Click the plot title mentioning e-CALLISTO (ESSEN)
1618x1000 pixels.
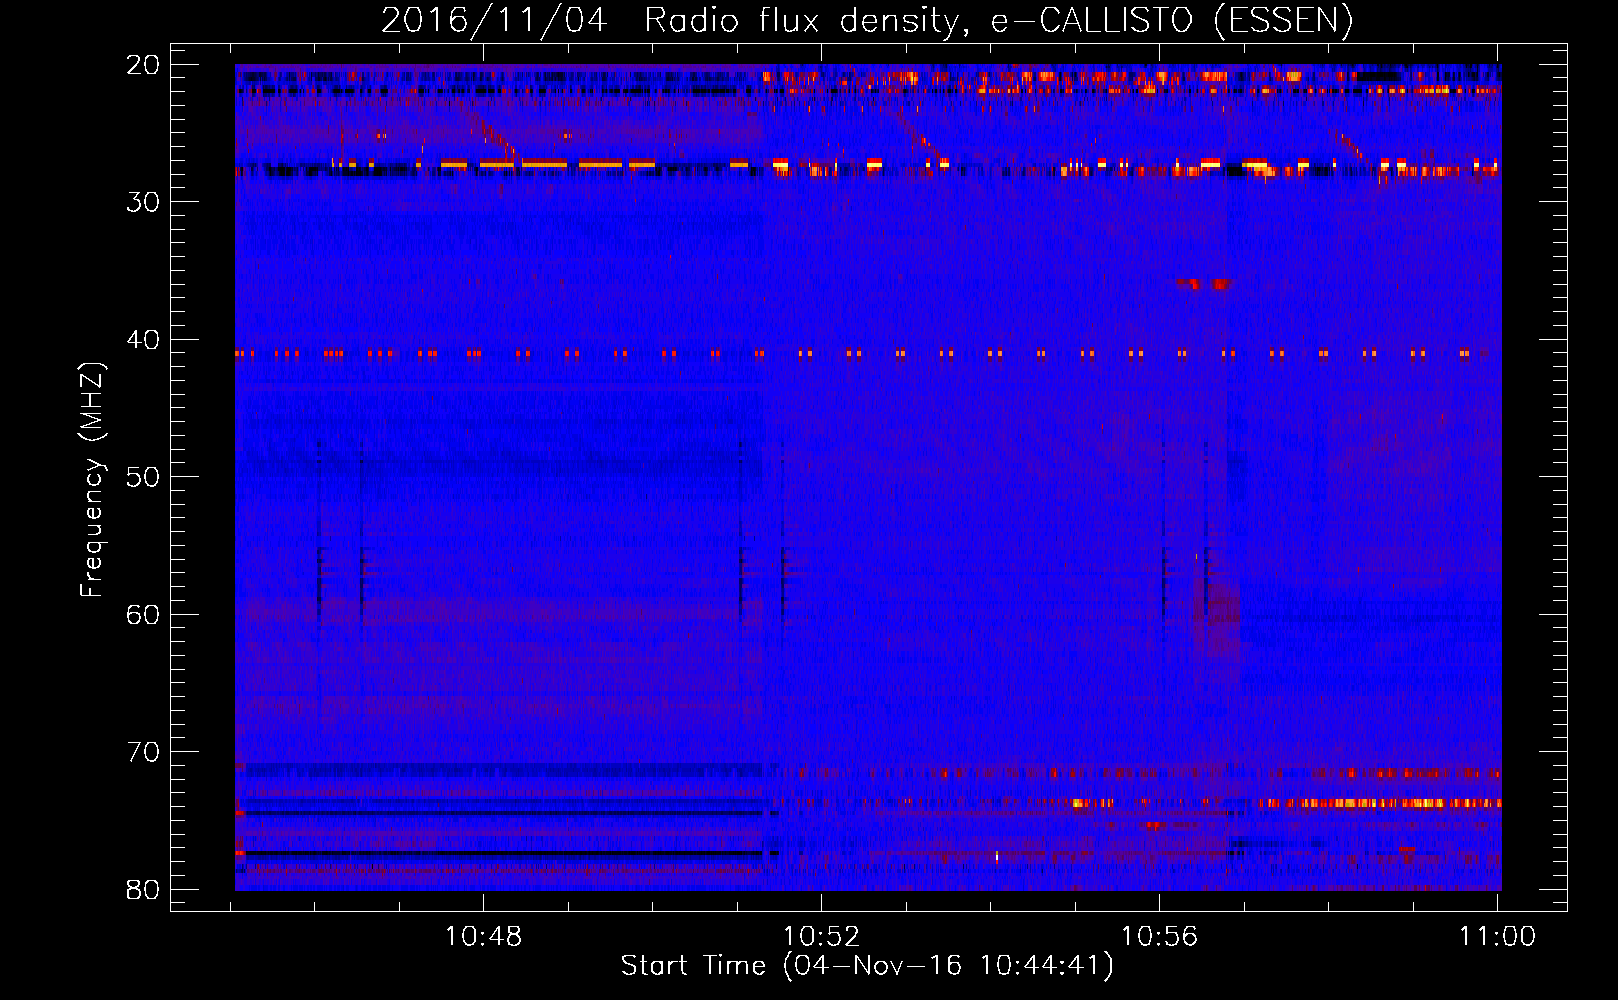point(867,20)
